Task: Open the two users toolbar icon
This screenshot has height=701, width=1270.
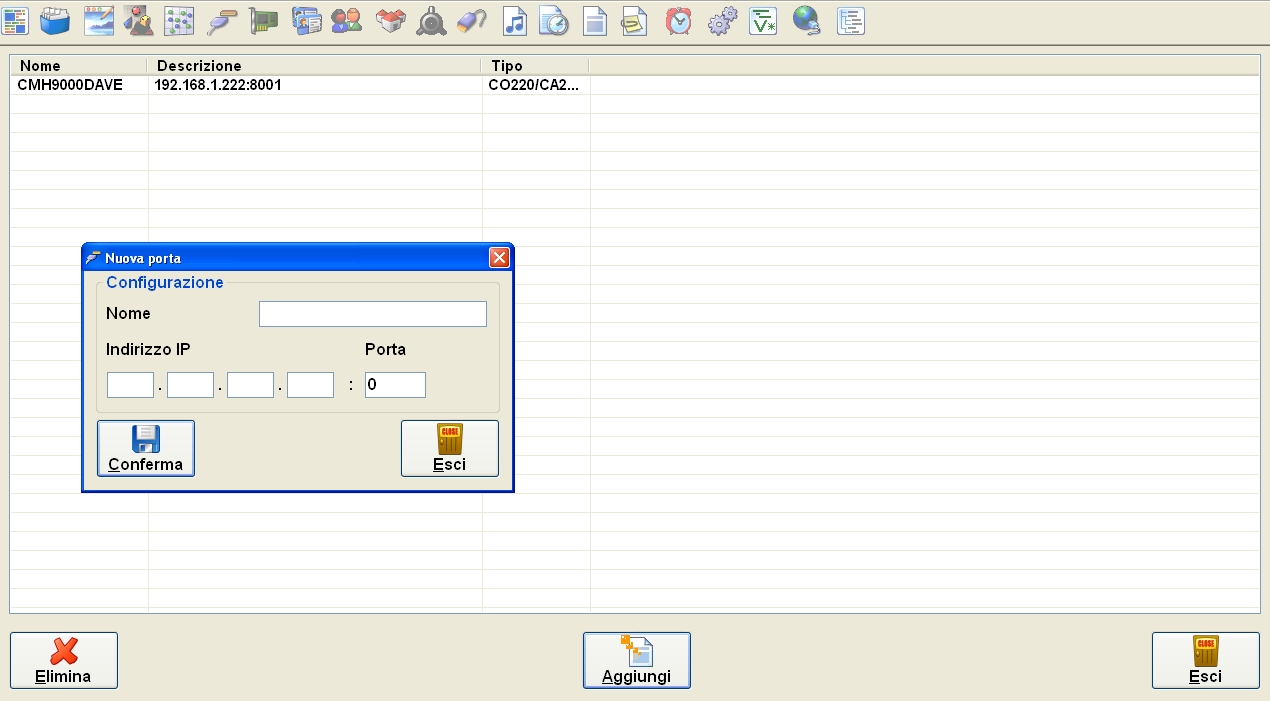Action: pos(346,21)
